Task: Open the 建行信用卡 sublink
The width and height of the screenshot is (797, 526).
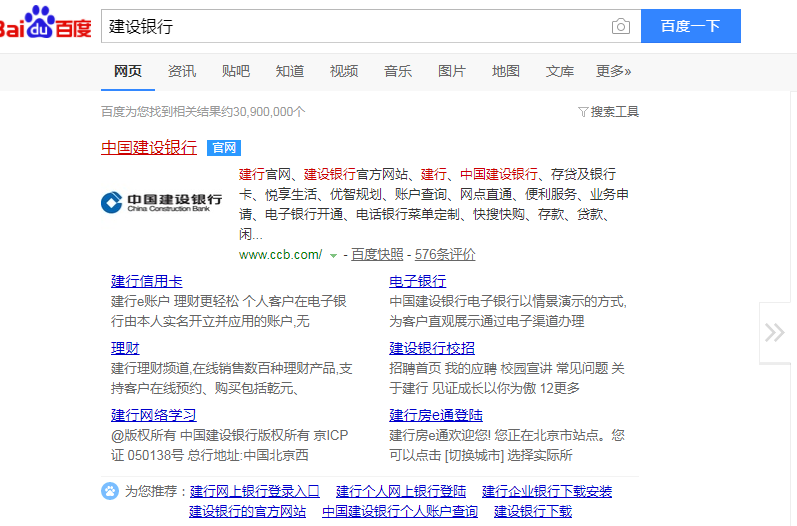Action: tap(147, 281)
